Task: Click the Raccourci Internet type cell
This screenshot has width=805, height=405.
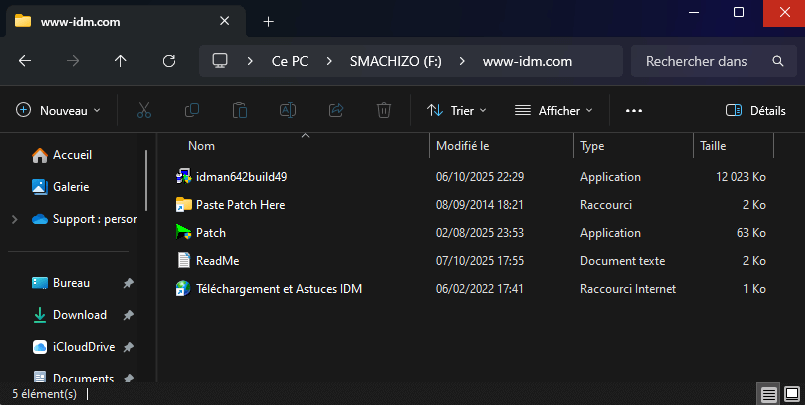Action: click(x=628, y=288)
